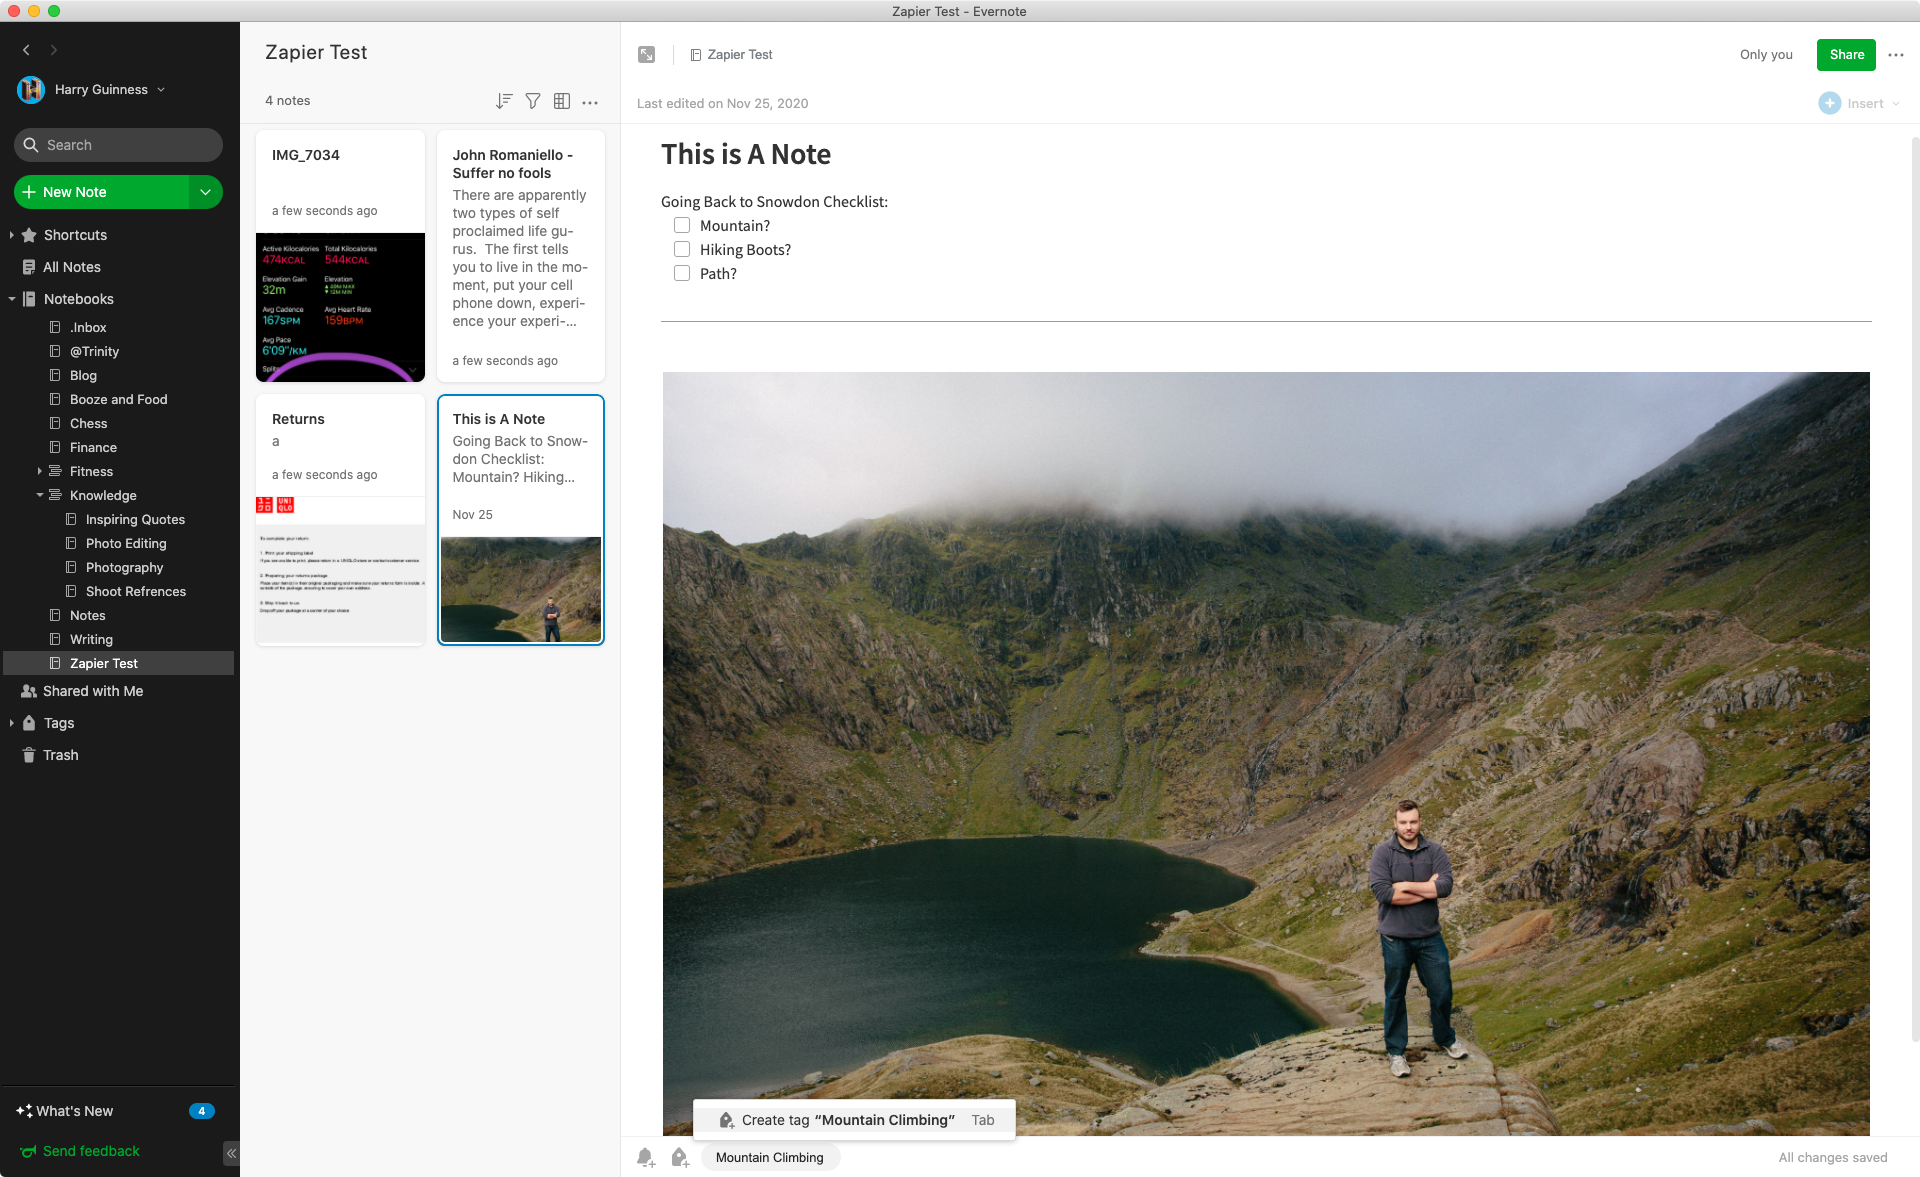Expand the Fitness notebook in sidebar
This screenshot has width=1920, height=1177.
pos(38,471)
